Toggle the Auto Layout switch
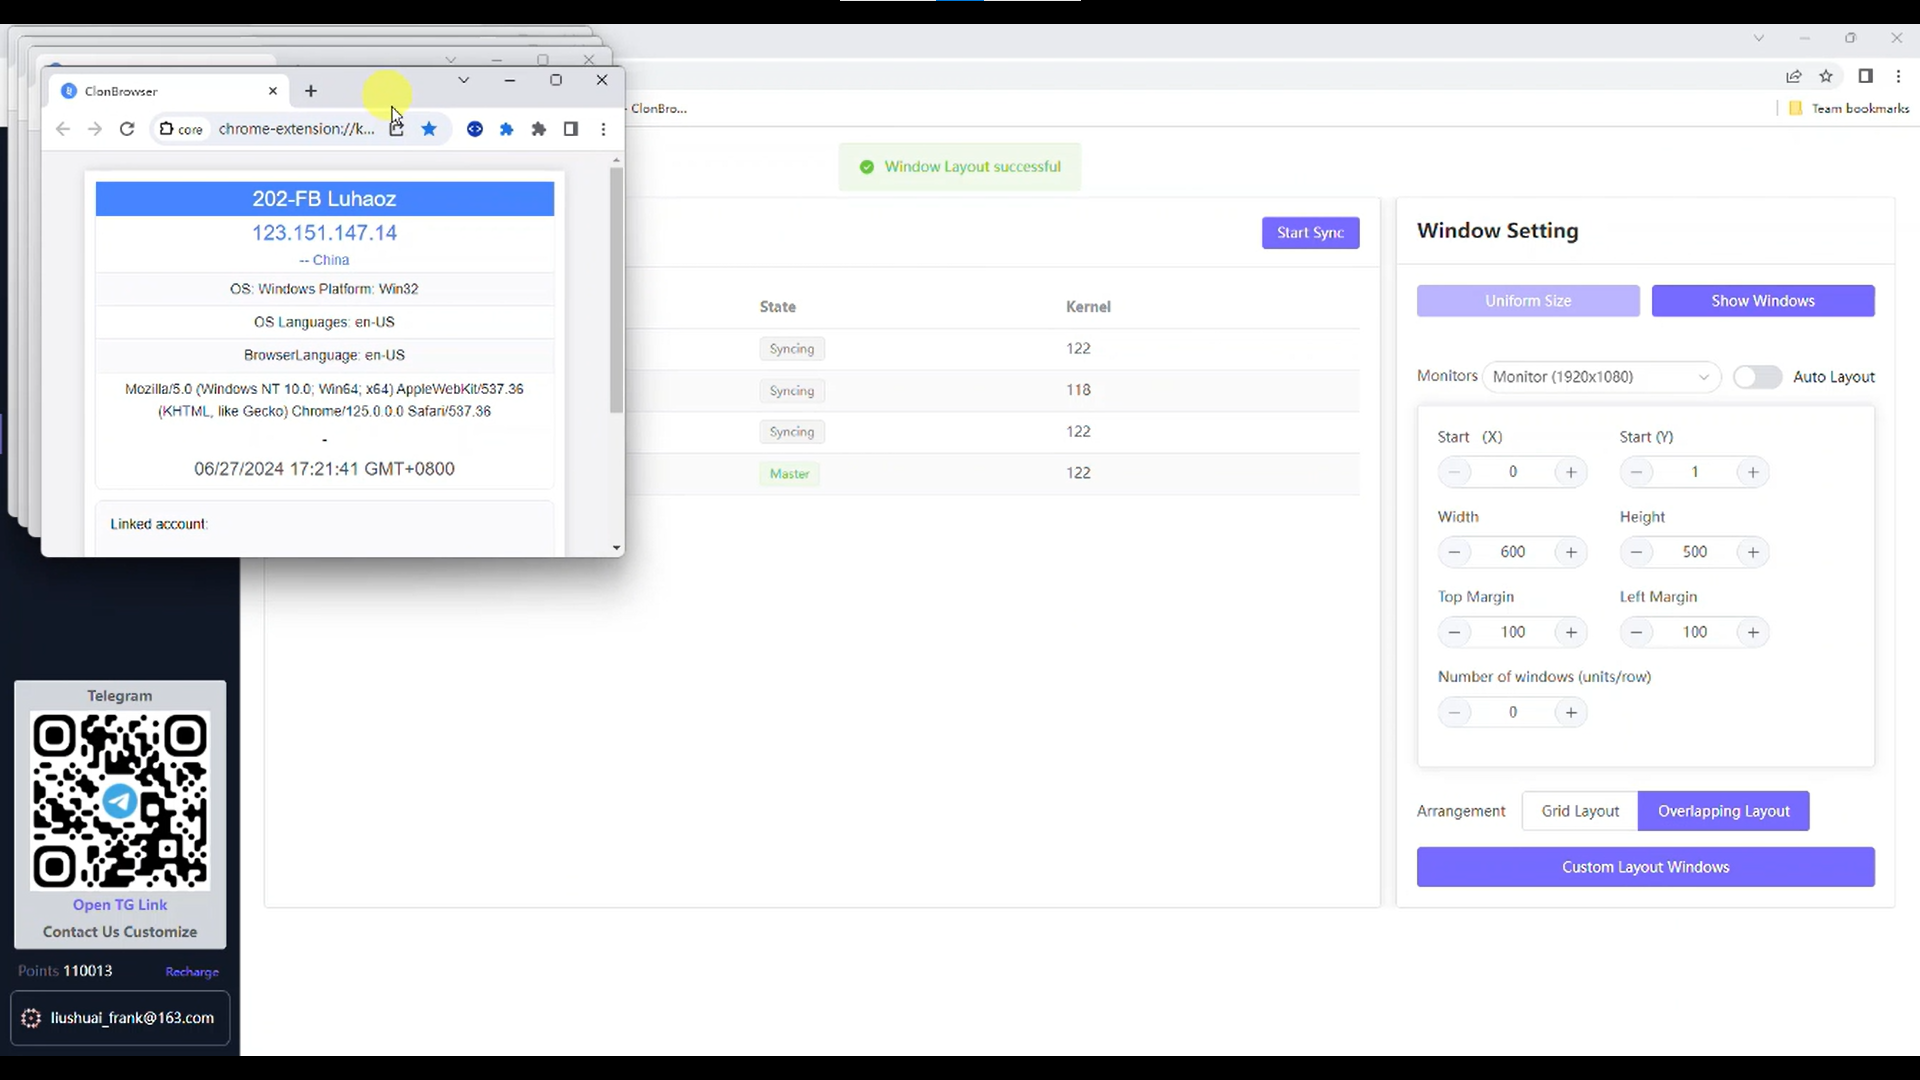 (x=1757, y=377)
